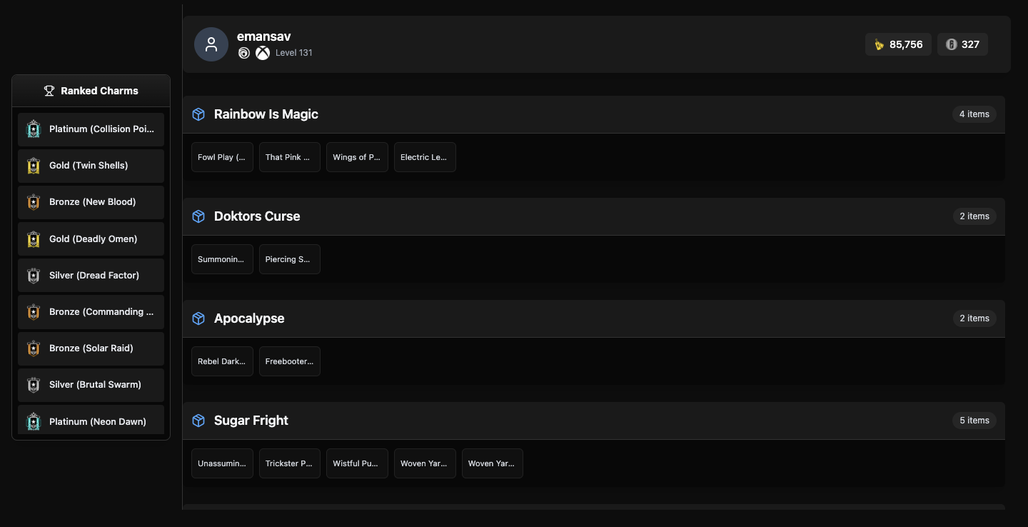
Task: Click the Ubisoft platform icon
Action: tap(244, 53)
